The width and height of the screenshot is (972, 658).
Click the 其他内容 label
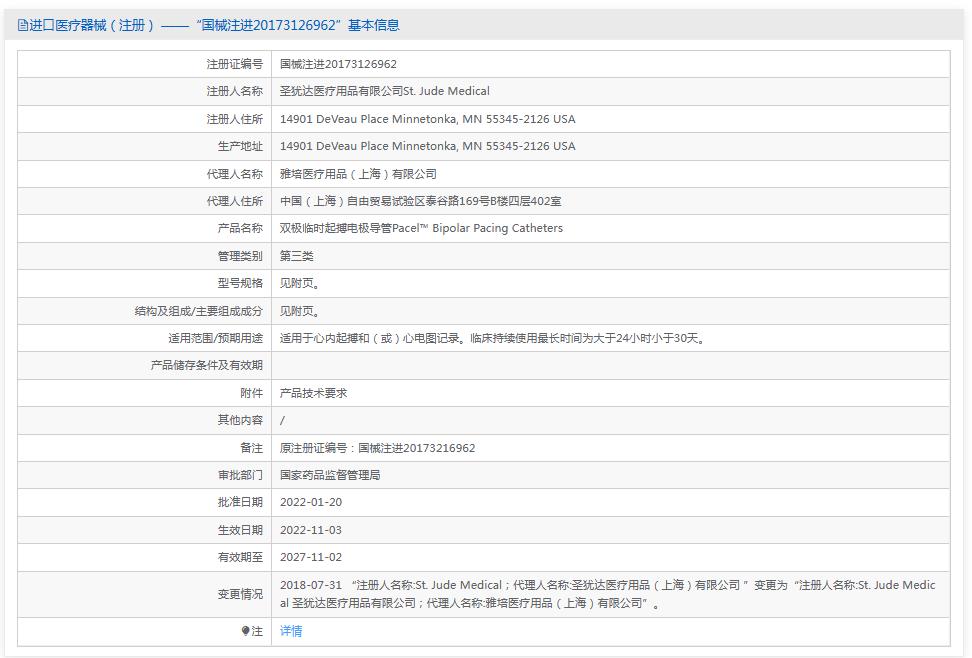pyautogui.click(x=240, y=420)
